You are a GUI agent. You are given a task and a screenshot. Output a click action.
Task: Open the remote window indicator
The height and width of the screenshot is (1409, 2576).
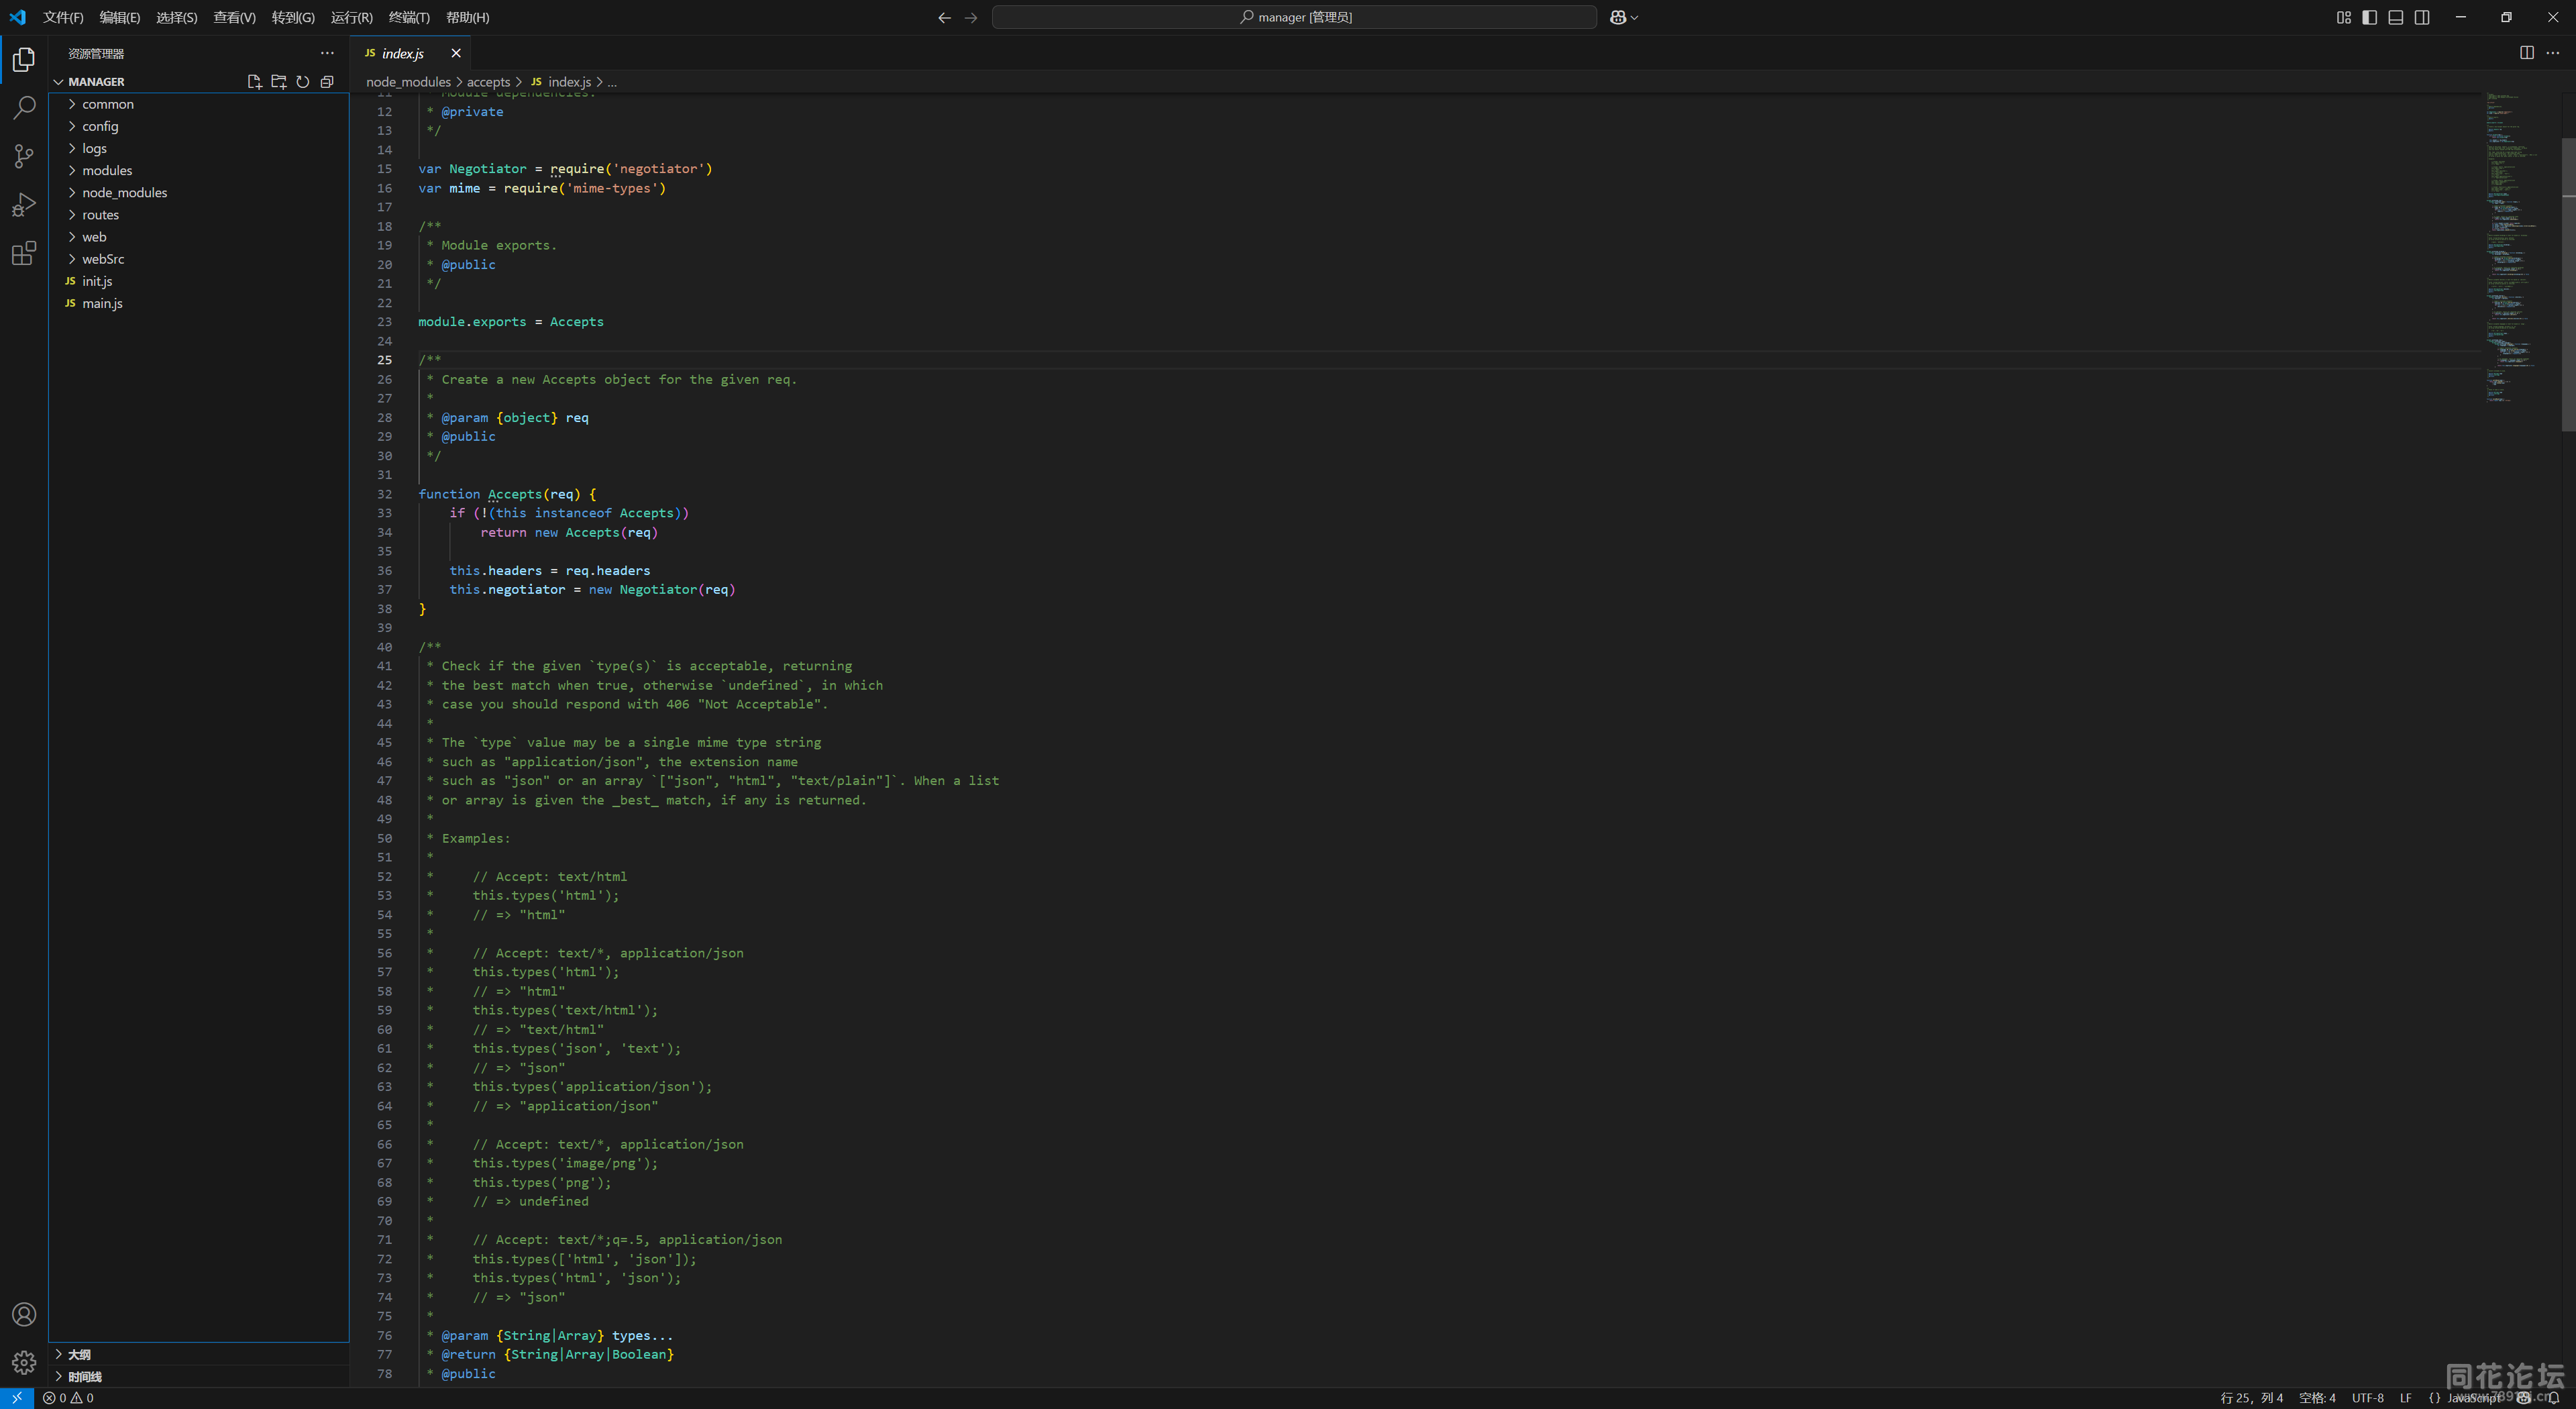(x=17, y=1398)
